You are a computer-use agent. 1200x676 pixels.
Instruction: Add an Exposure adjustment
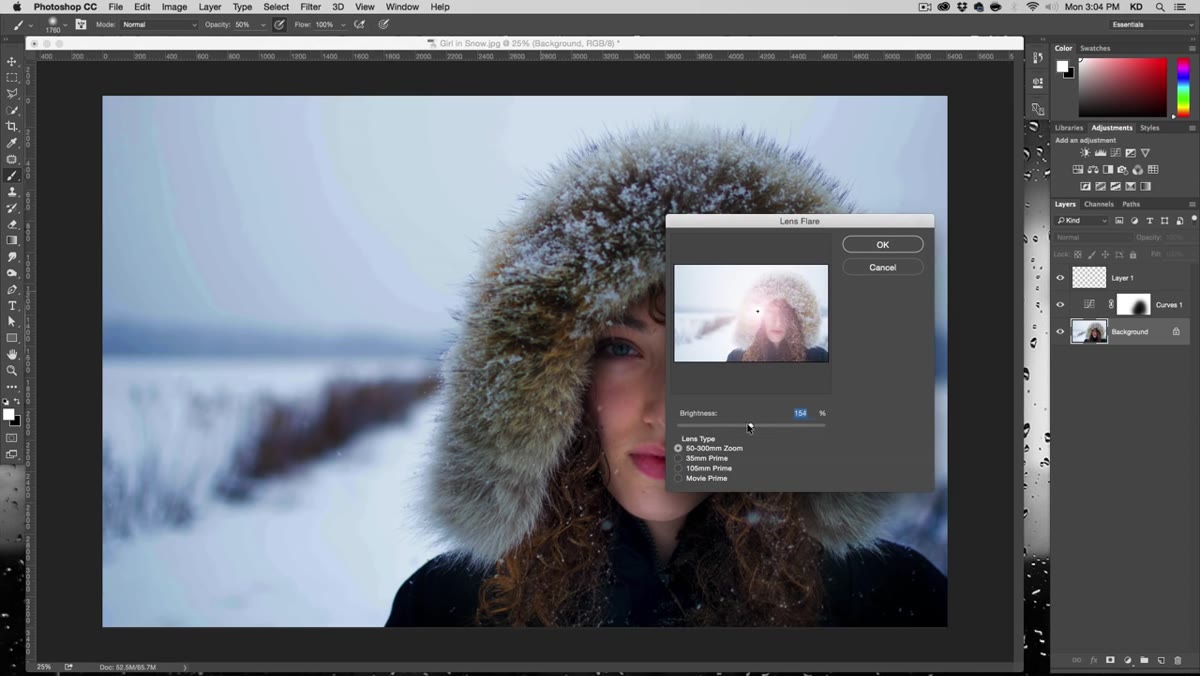[1131, 153]
